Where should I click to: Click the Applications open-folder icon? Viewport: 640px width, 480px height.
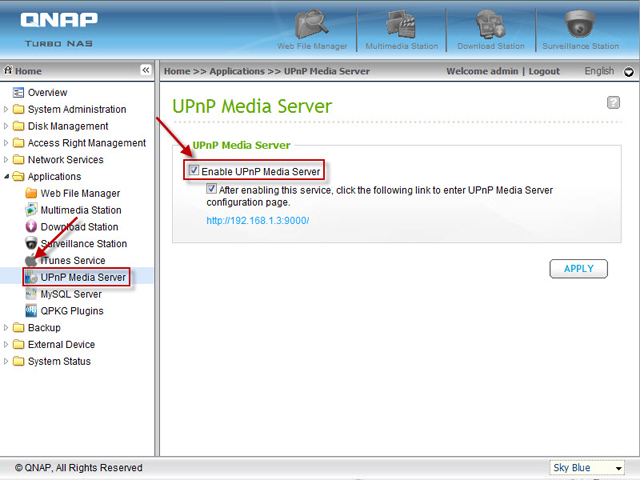[18, 176]
